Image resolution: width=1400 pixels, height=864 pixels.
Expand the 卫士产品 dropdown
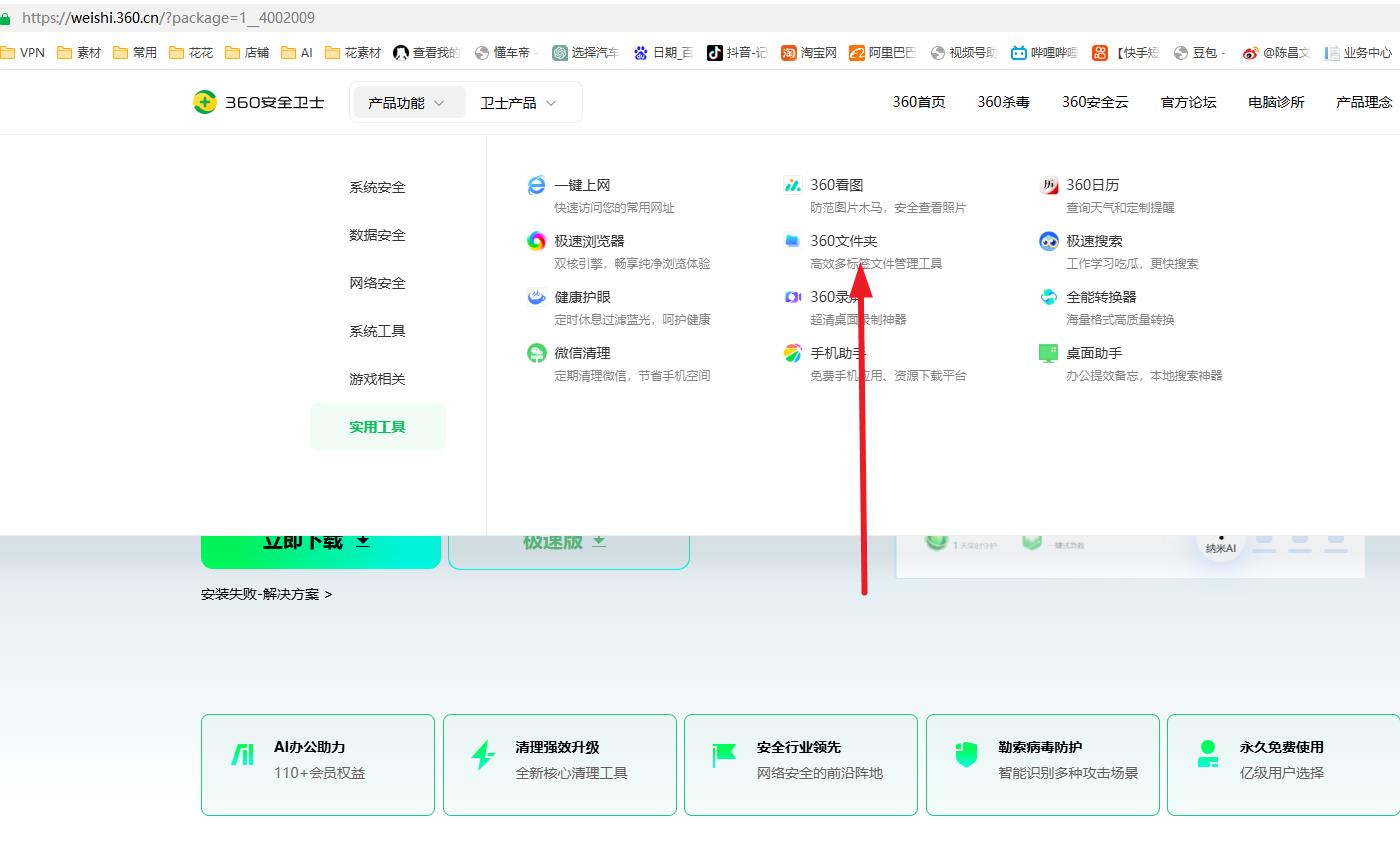point(518,102)
